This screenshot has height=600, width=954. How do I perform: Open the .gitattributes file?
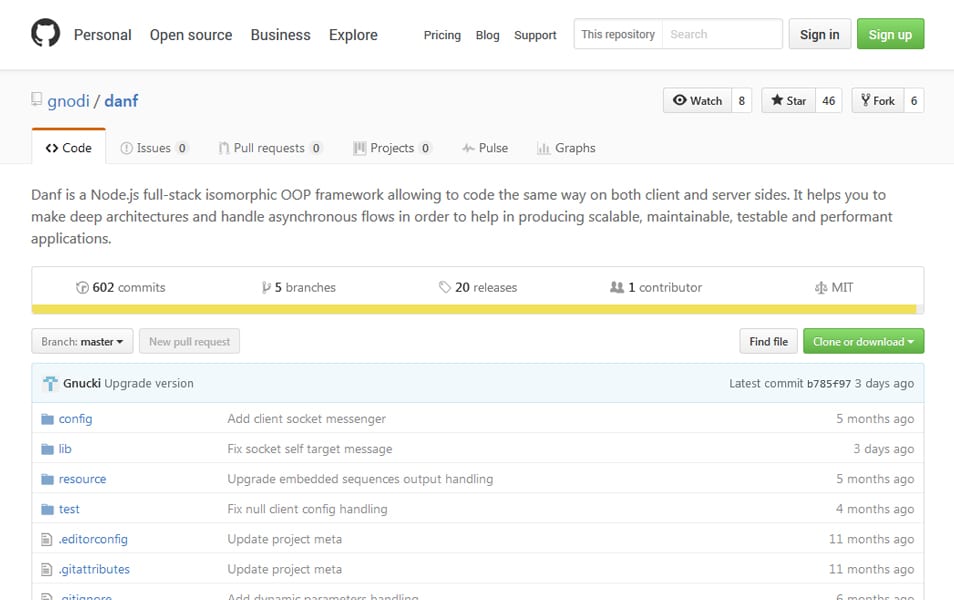(x=94, y=570)
